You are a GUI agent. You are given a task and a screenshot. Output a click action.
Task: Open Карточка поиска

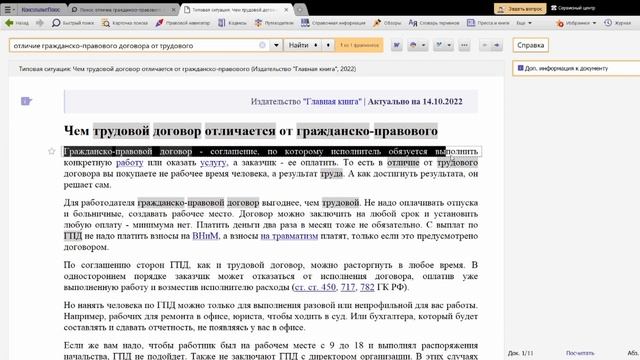(x=125, y=23)
